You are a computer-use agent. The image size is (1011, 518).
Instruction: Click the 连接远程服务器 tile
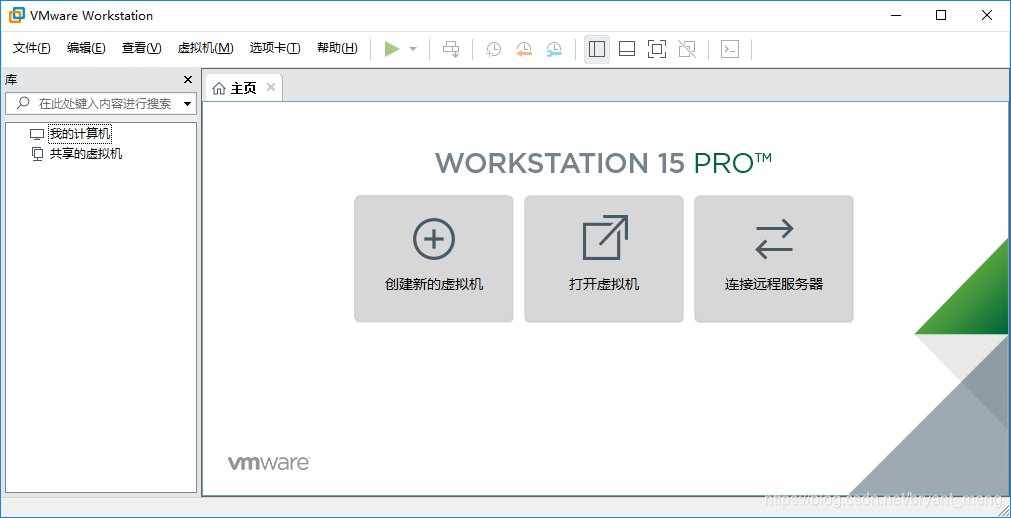click(774, 259)
